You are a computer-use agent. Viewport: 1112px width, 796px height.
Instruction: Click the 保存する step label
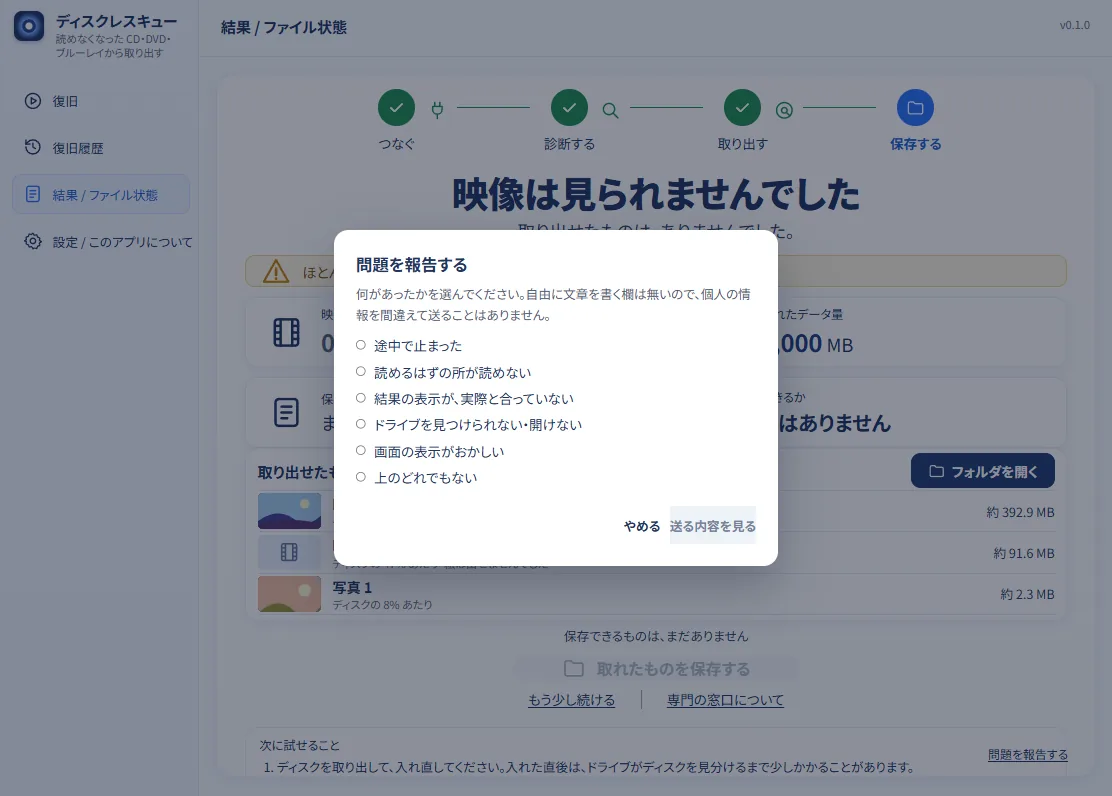tap(916, 144)
